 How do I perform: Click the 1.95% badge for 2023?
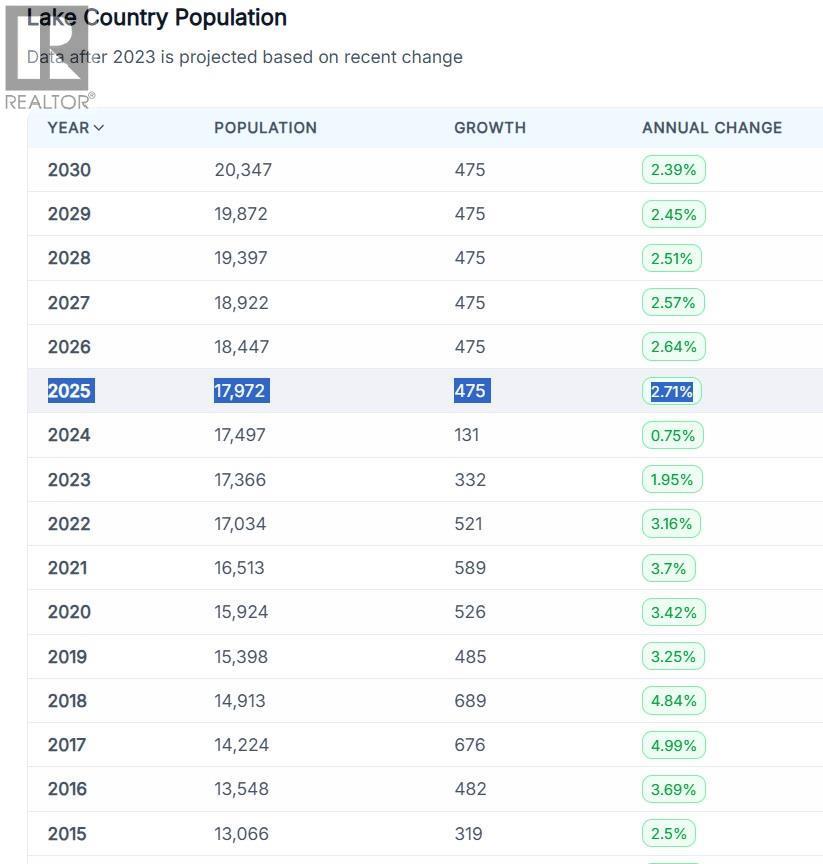[x=672, y=480]
